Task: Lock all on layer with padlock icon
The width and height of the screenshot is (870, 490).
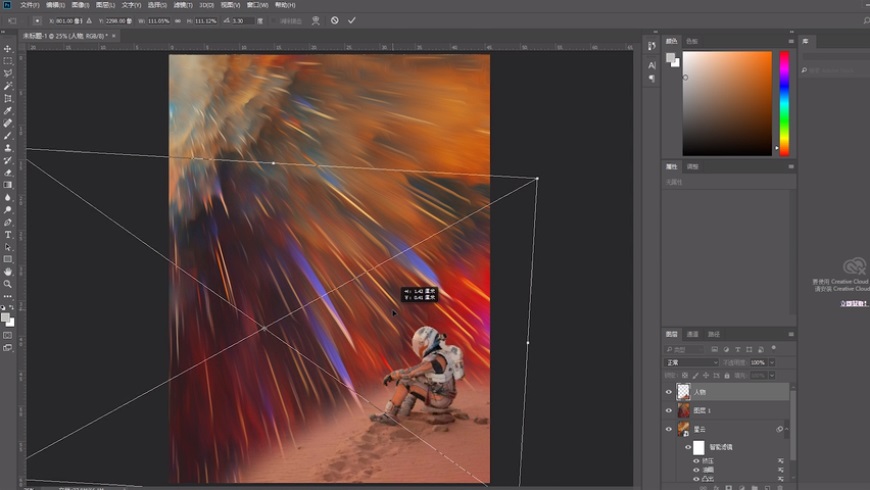Action: (x=727, y=376)
